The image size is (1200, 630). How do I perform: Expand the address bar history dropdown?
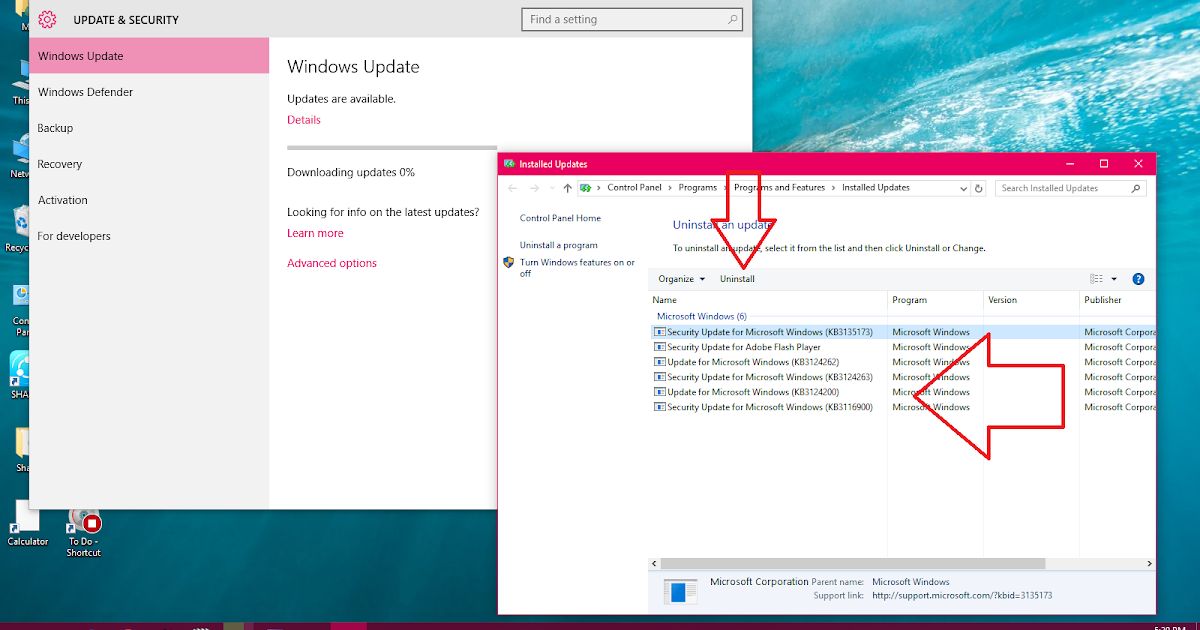tap(964, 188)
